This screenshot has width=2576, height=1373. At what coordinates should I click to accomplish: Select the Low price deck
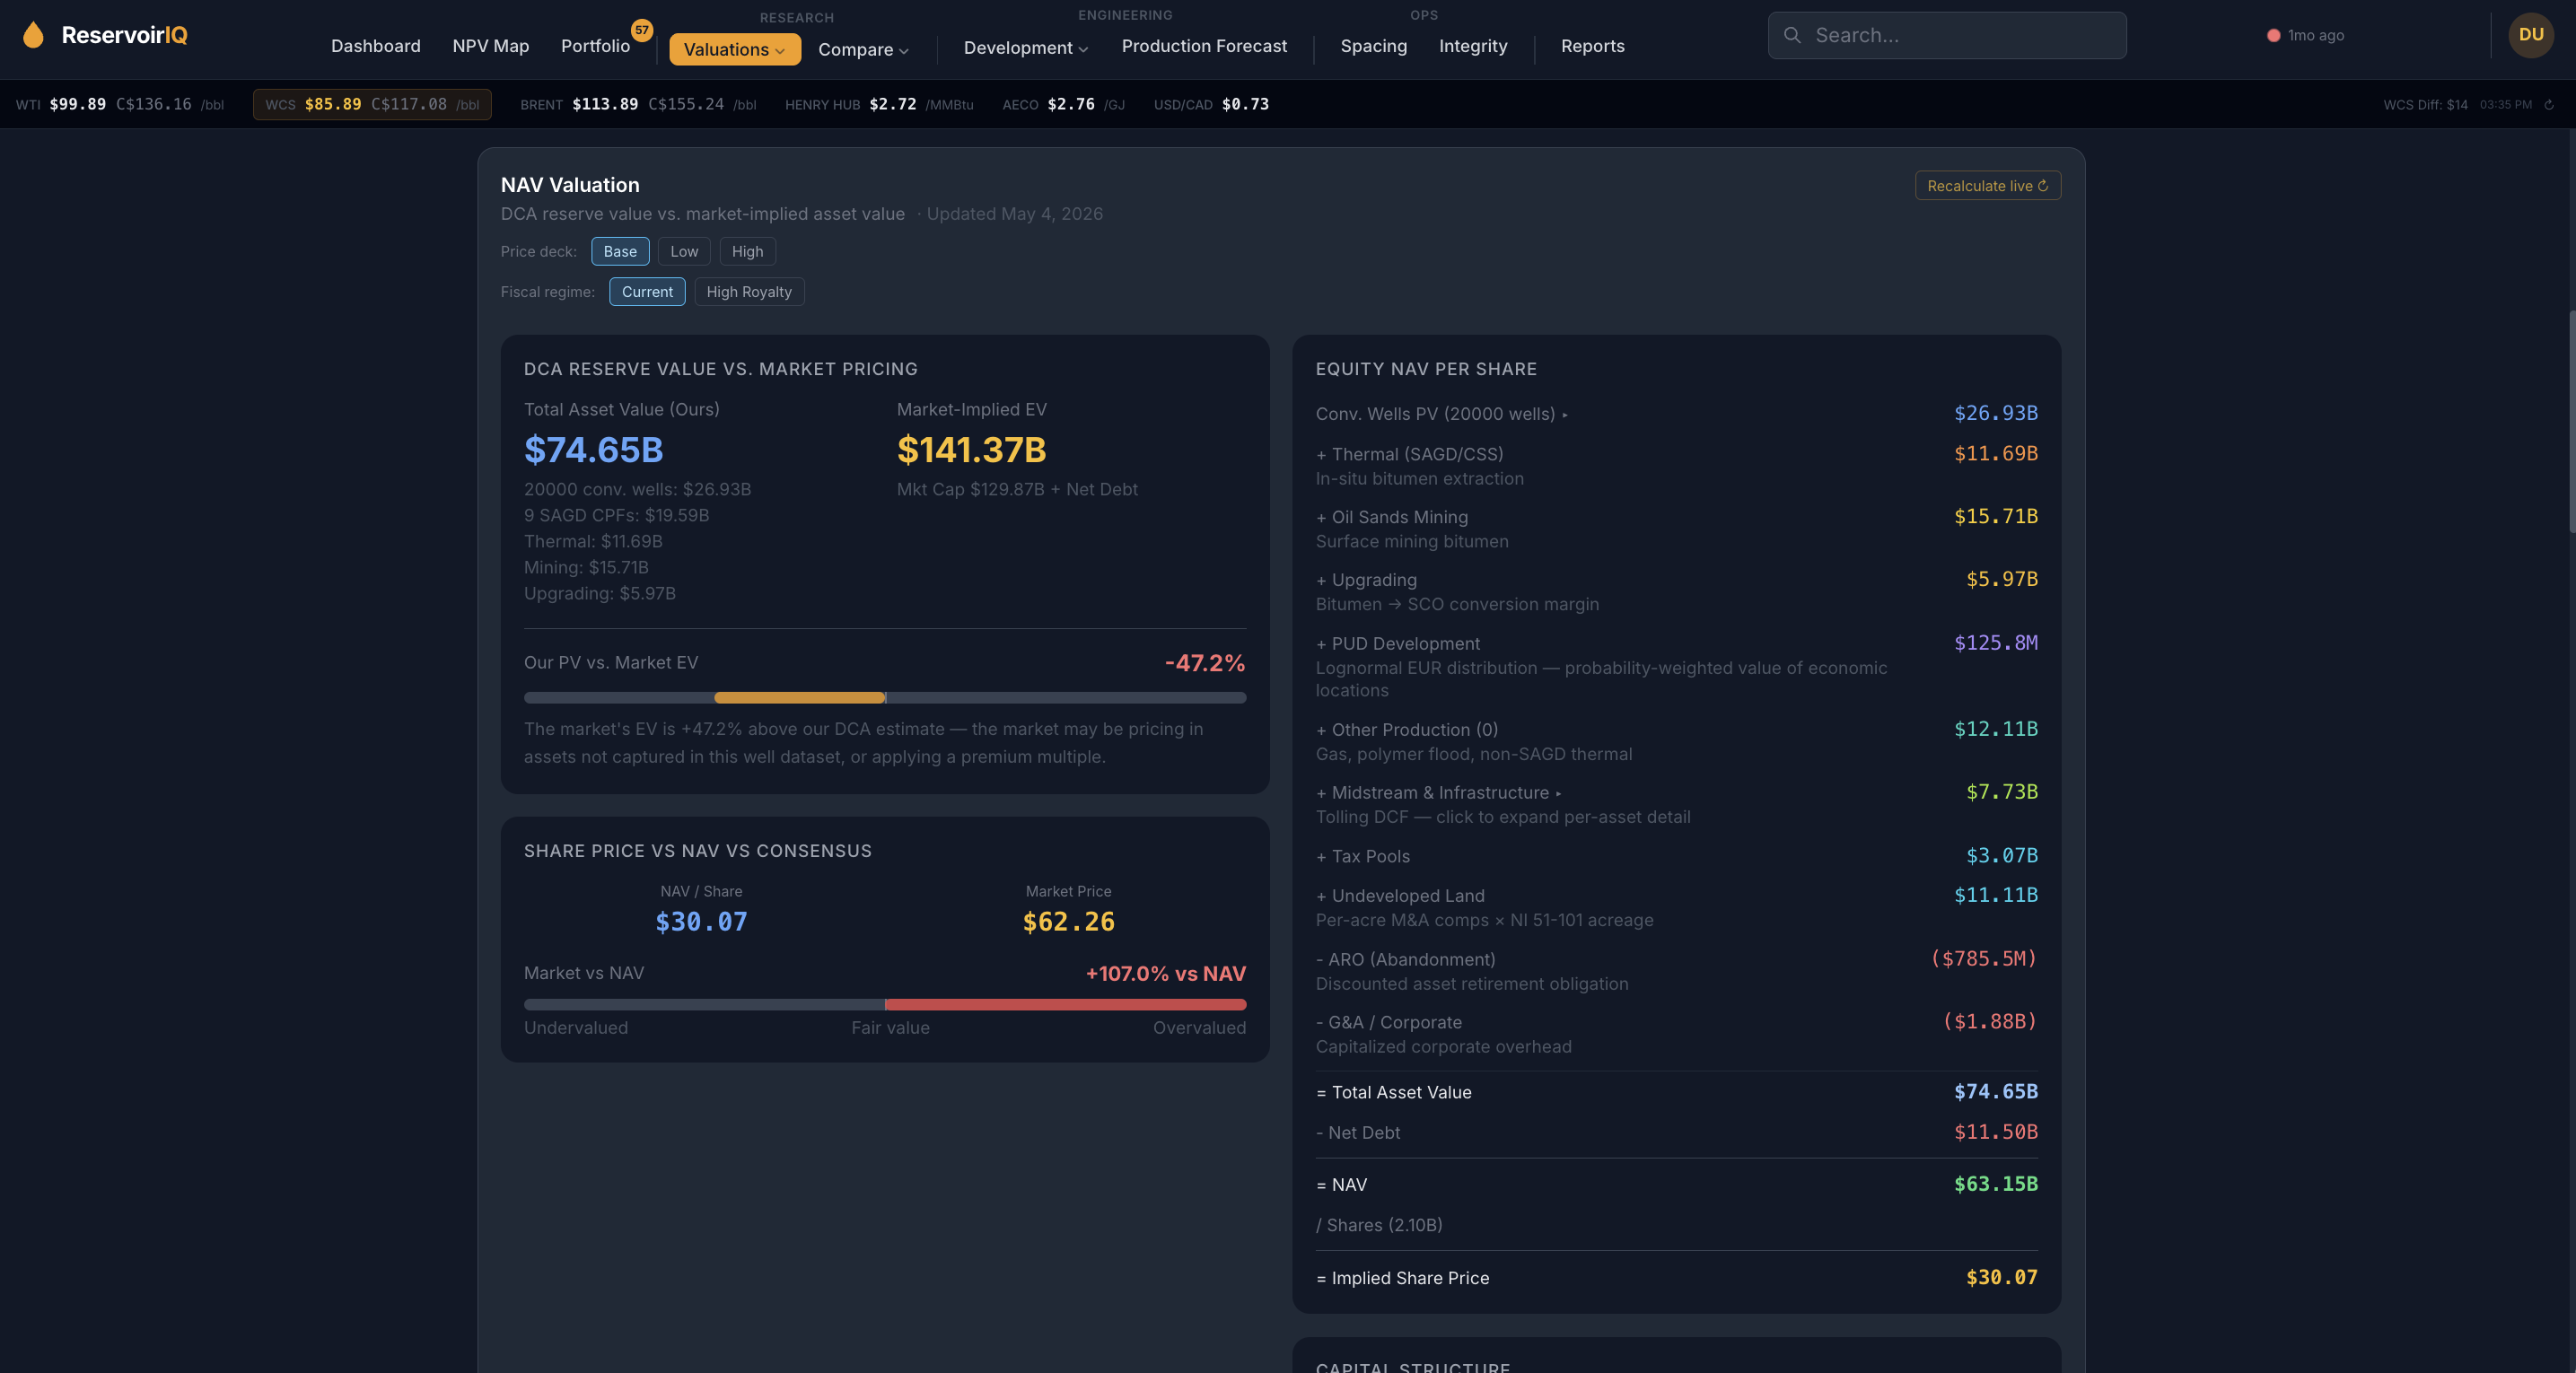click(684, 251)
